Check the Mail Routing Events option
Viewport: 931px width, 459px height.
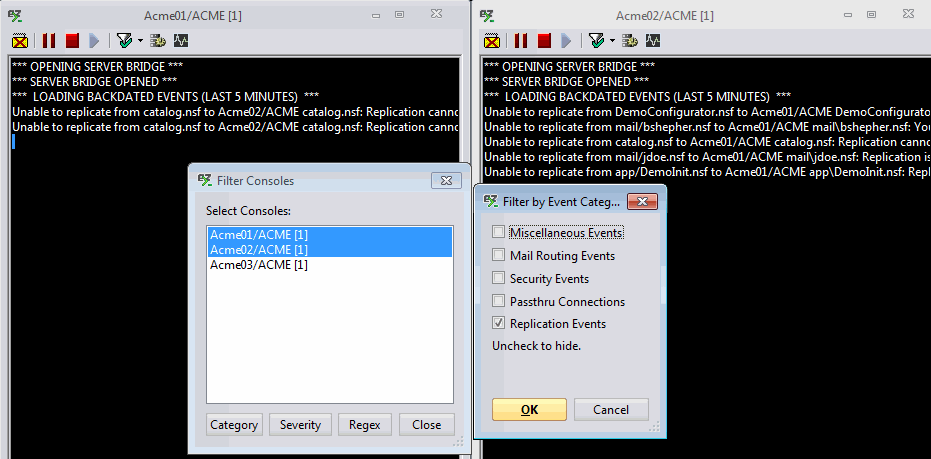498,256
